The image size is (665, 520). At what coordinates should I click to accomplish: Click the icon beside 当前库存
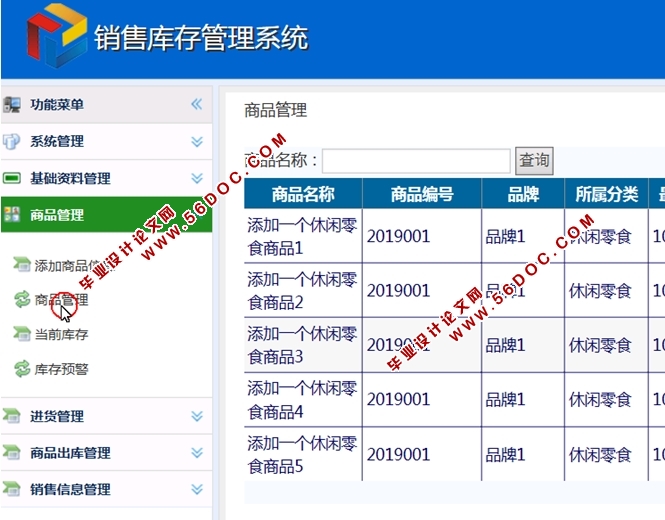pos(22,334)
